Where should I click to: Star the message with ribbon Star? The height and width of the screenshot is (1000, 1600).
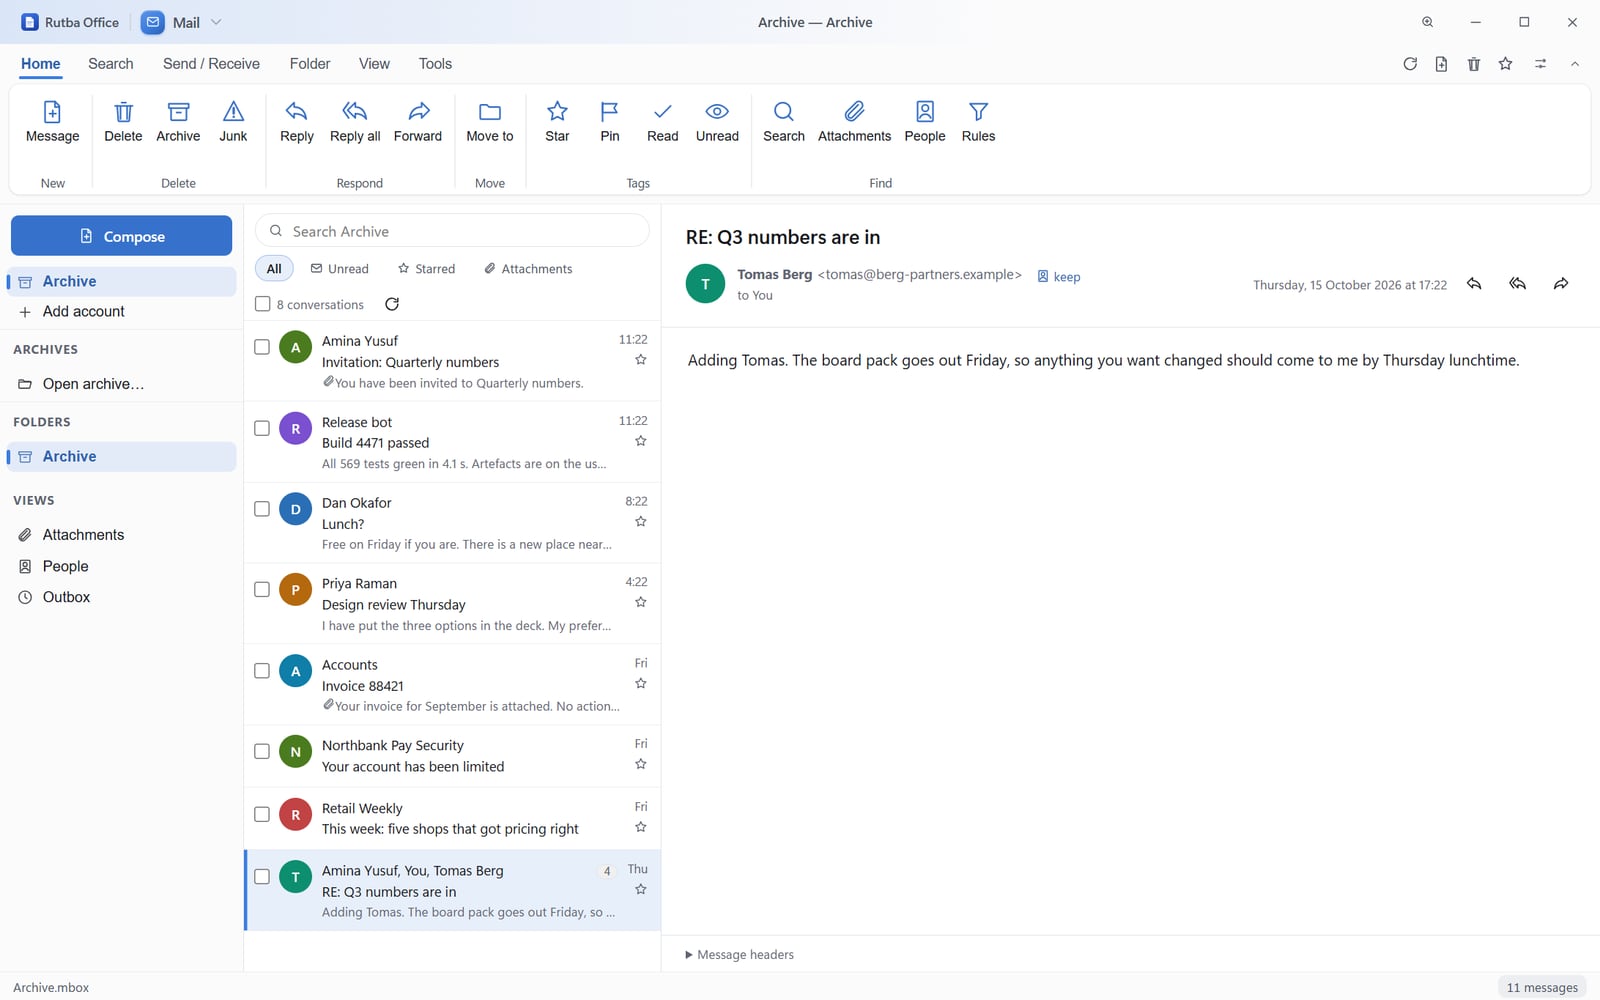(x=557, y=122)
